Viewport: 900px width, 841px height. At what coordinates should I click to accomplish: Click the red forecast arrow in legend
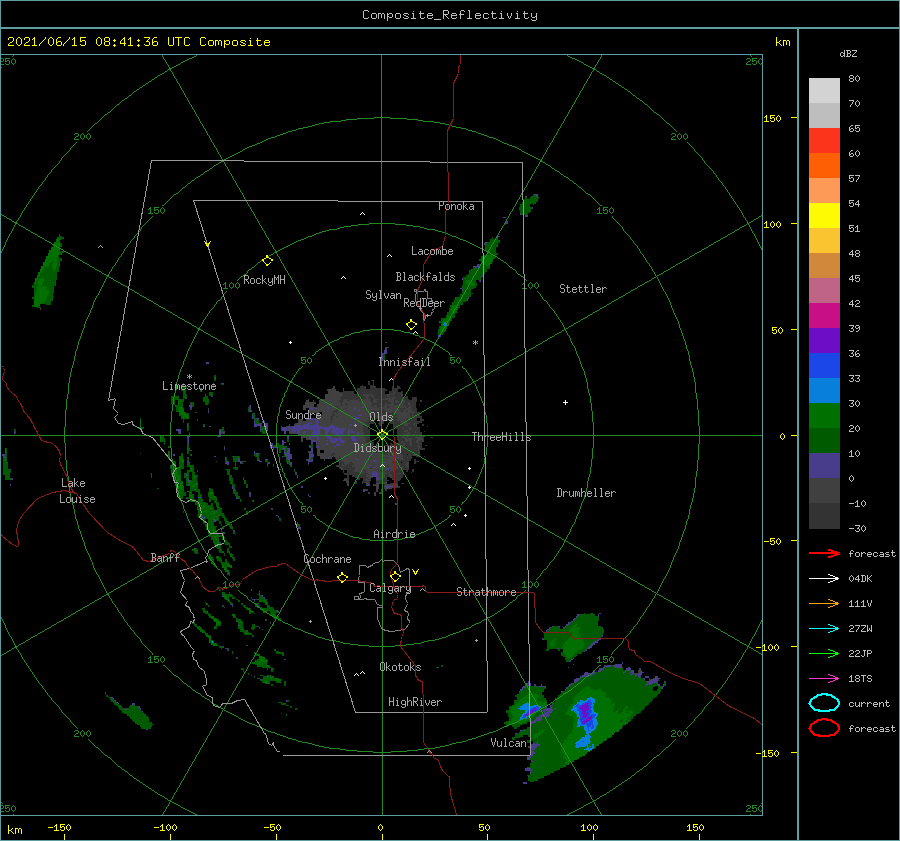(824, 553)
